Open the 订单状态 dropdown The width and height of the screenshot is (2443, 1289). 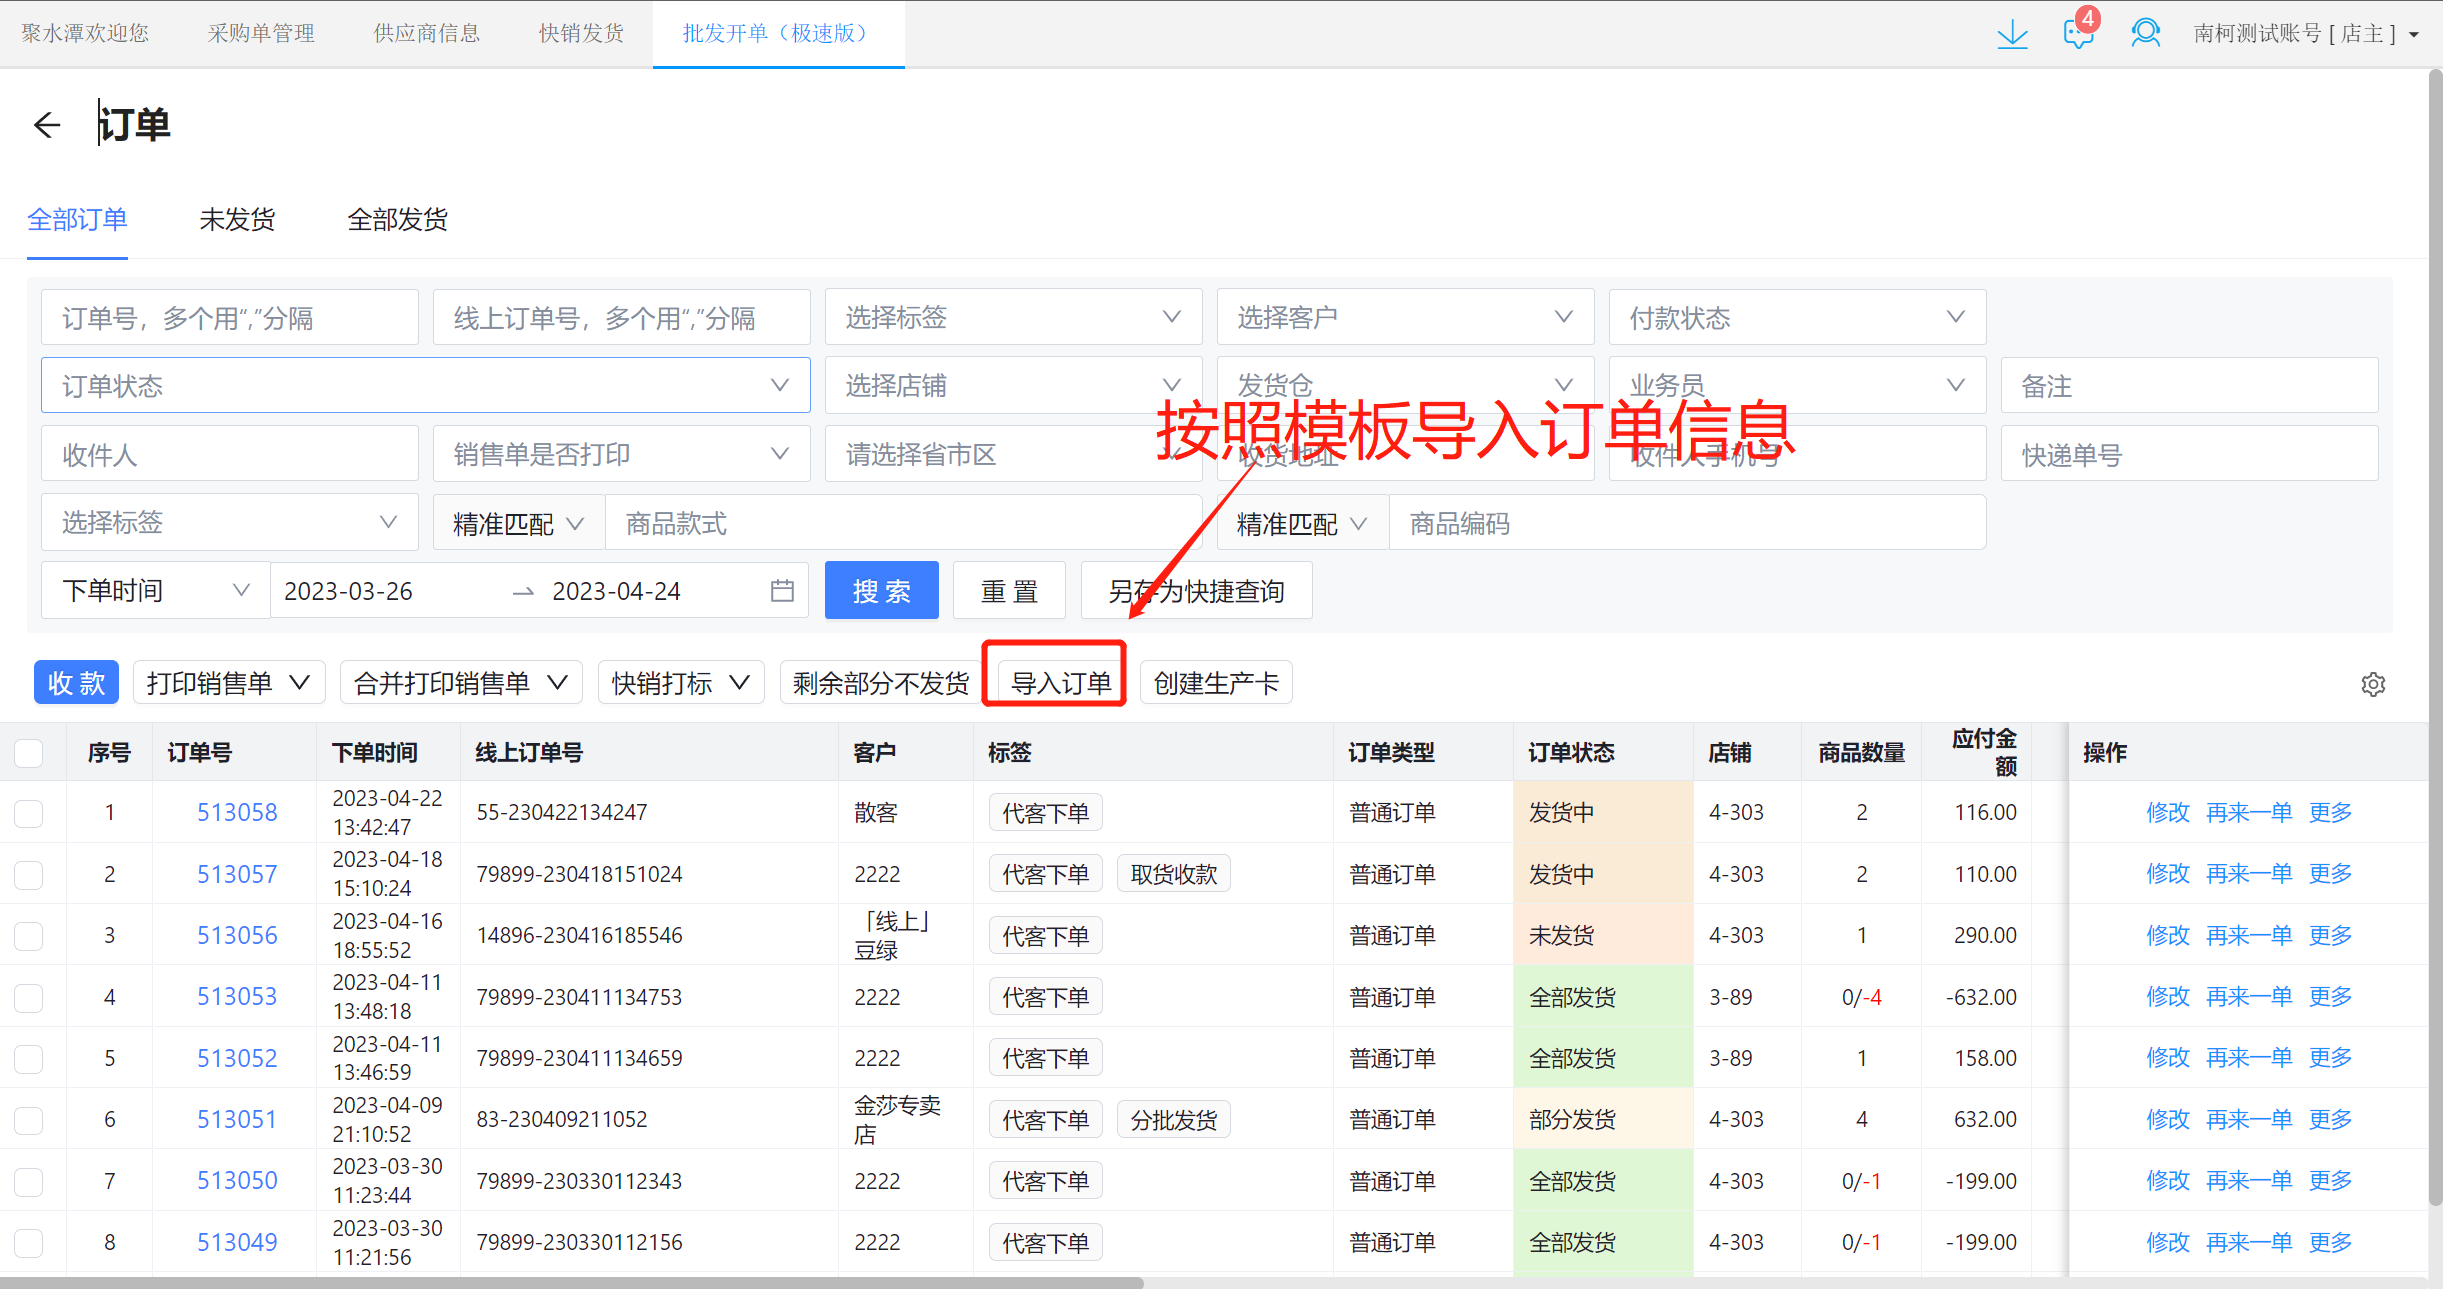425,386
